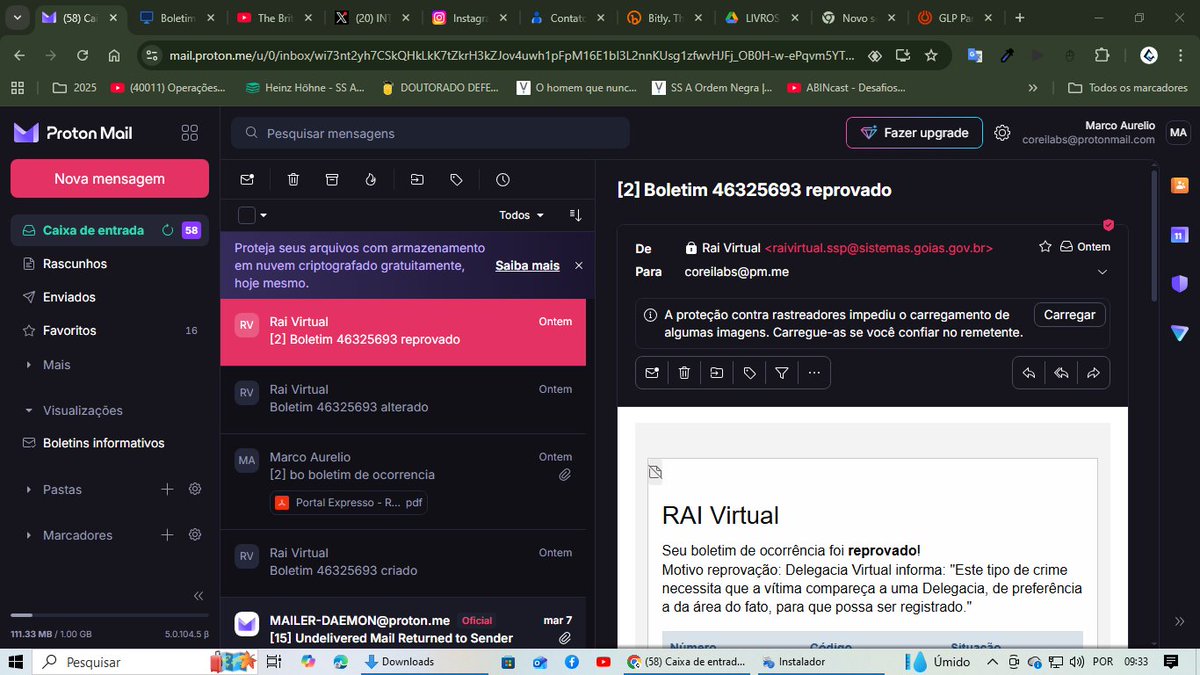Screen dimensions: 1200x675
Task: Add a new folder next to Pastas
Action: [167, 489]
